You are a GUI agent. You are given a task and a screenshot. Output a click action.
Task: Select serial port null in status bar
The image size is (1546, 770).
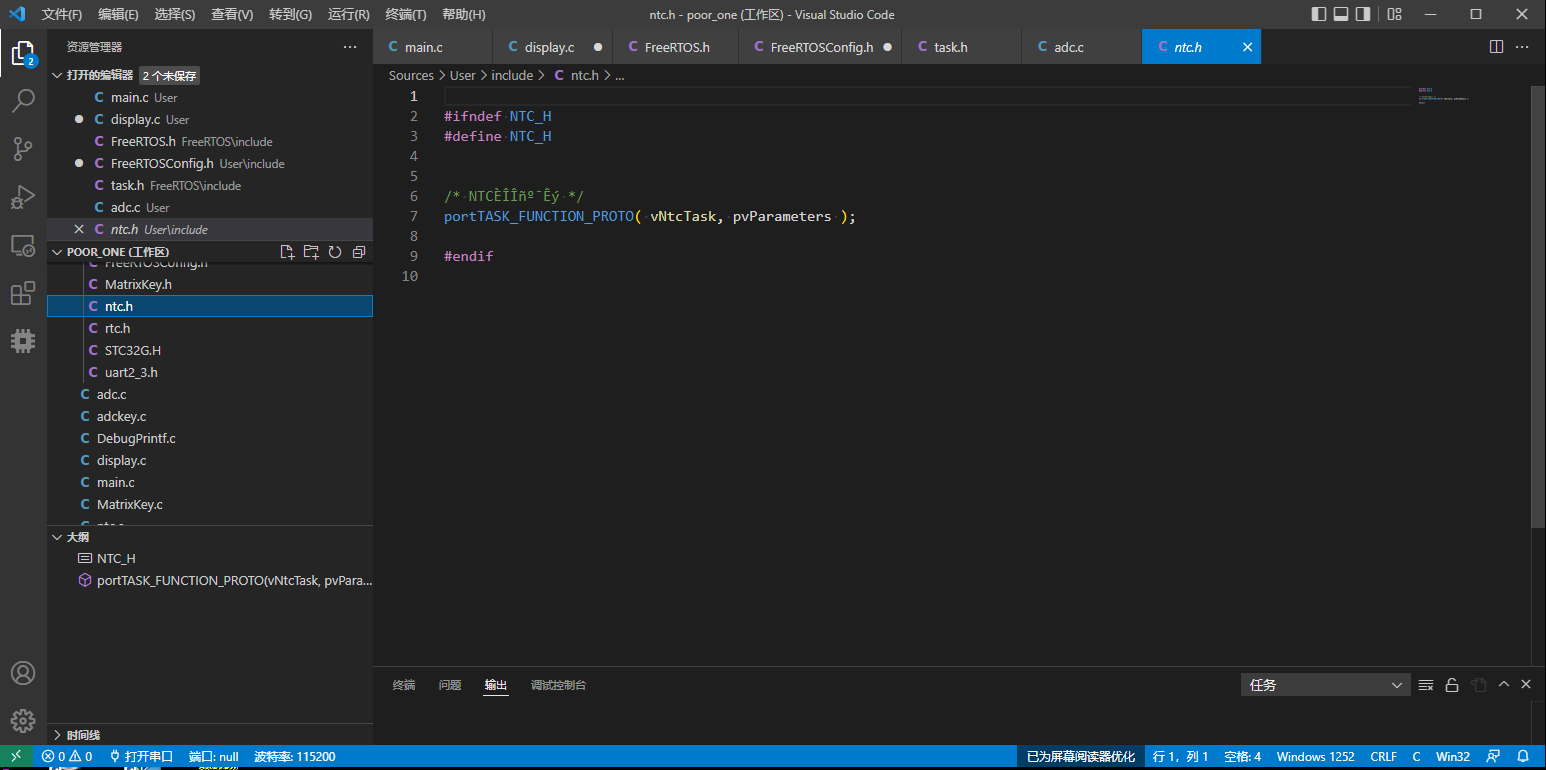[213, 757]
